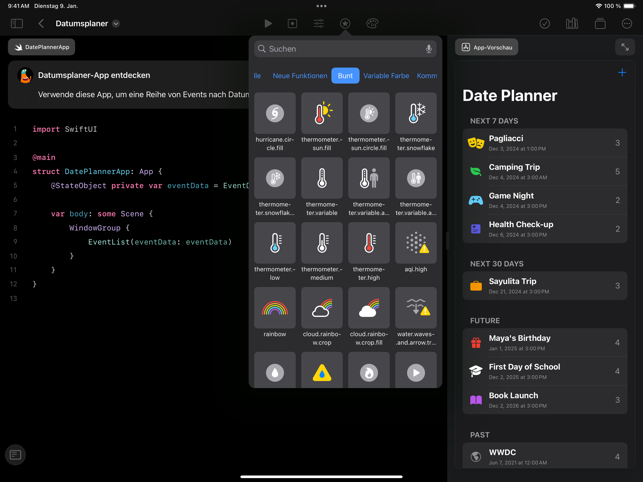Toggle the sidebar panel icon
The width and height of the screenshot is (643, 482).
click(x=17, y=23)
